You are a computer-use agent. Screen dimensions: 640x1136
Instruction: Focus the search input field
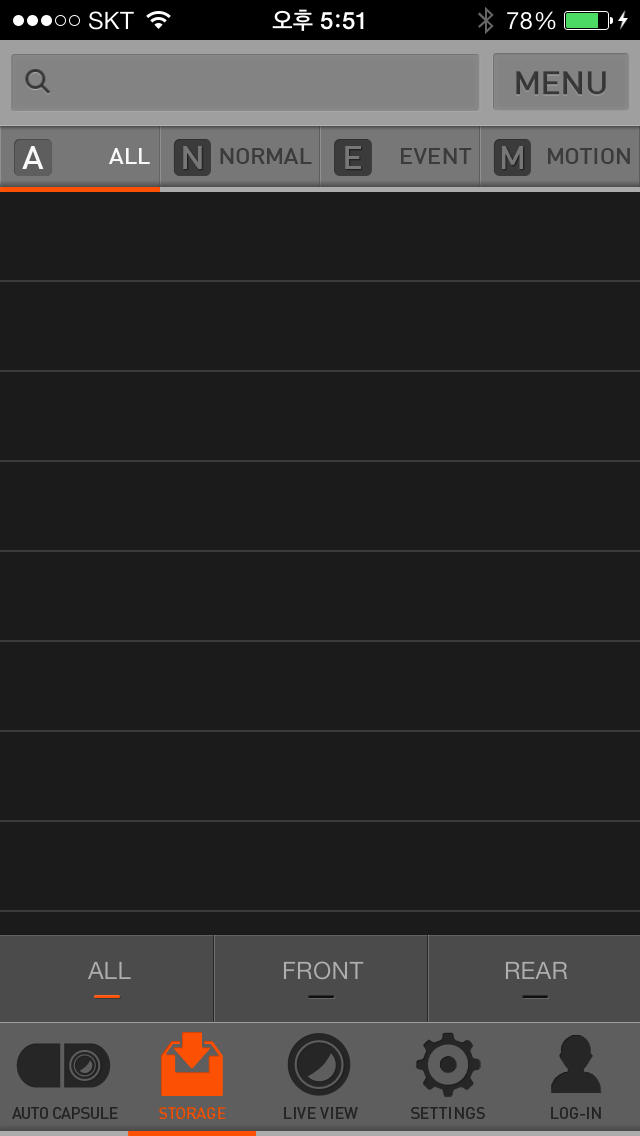pyautogui.click(x=260, y=82)
